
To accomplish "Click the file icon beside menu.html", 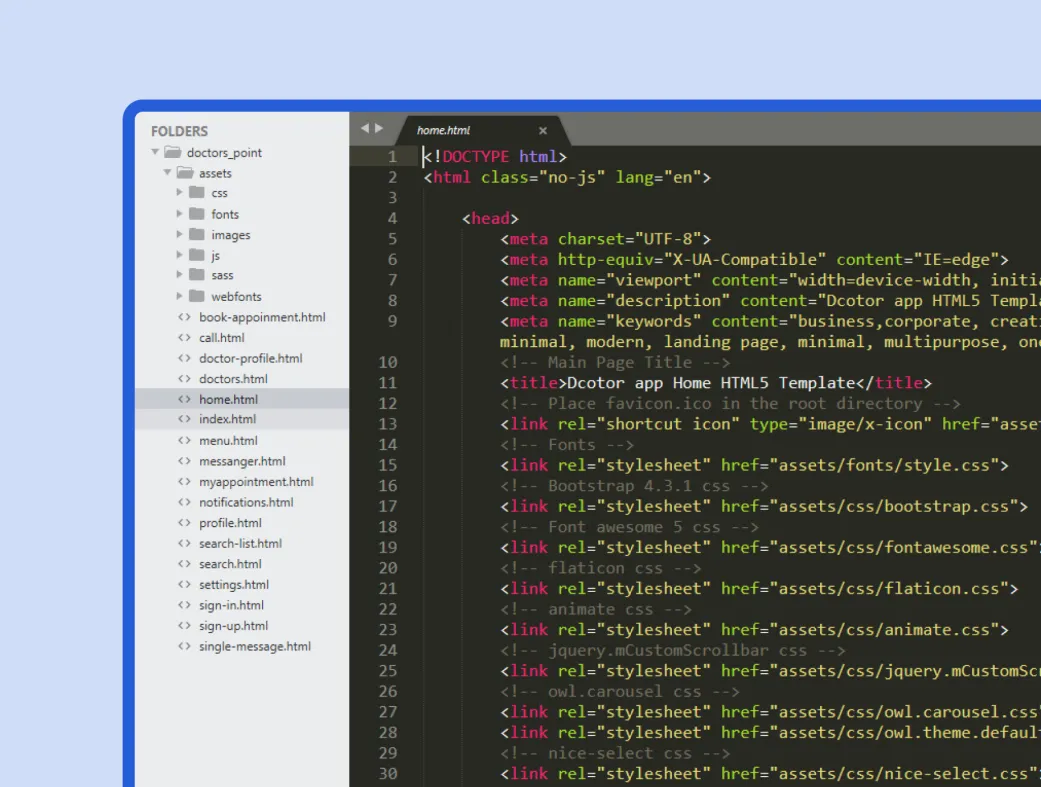I will tap(184, 440).
